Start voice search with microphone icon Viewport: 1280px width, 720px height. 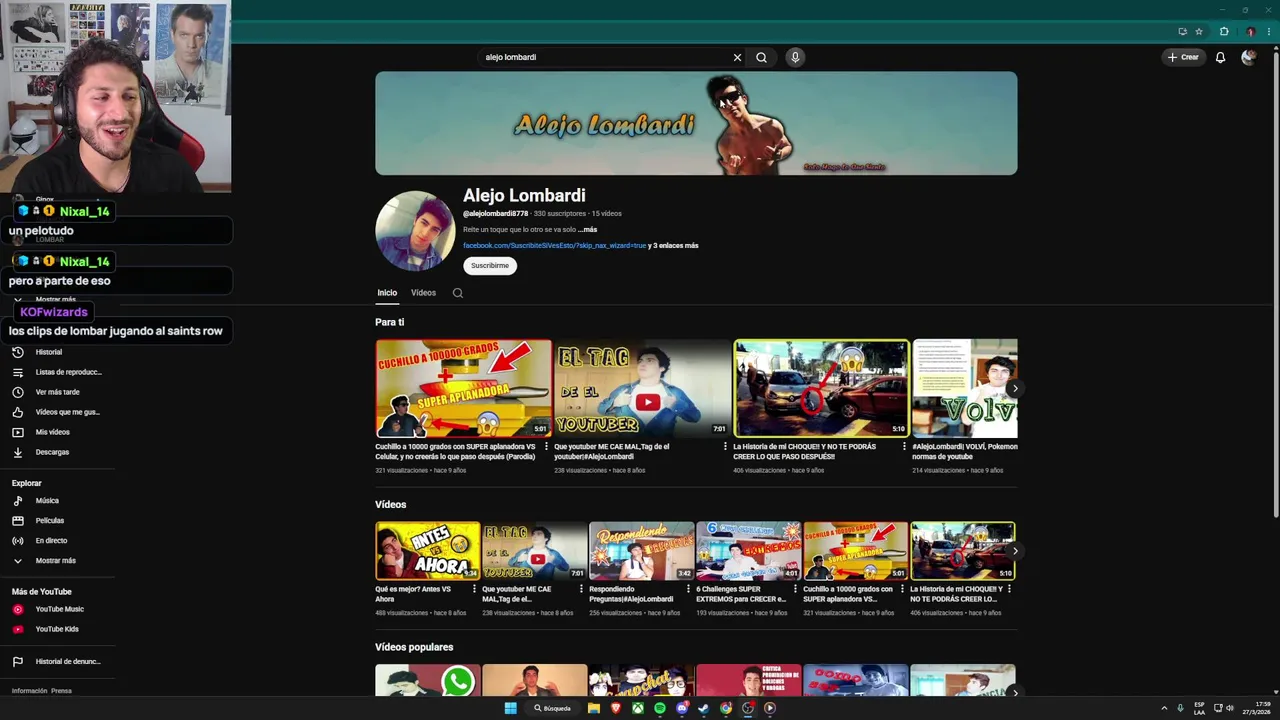coord(795,57)
